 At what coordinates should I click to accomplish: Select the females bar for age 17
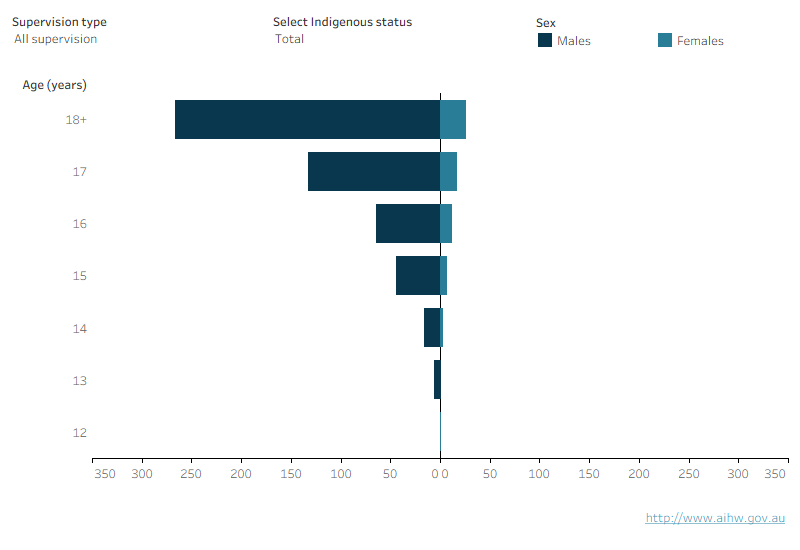[x=448, y=171]
